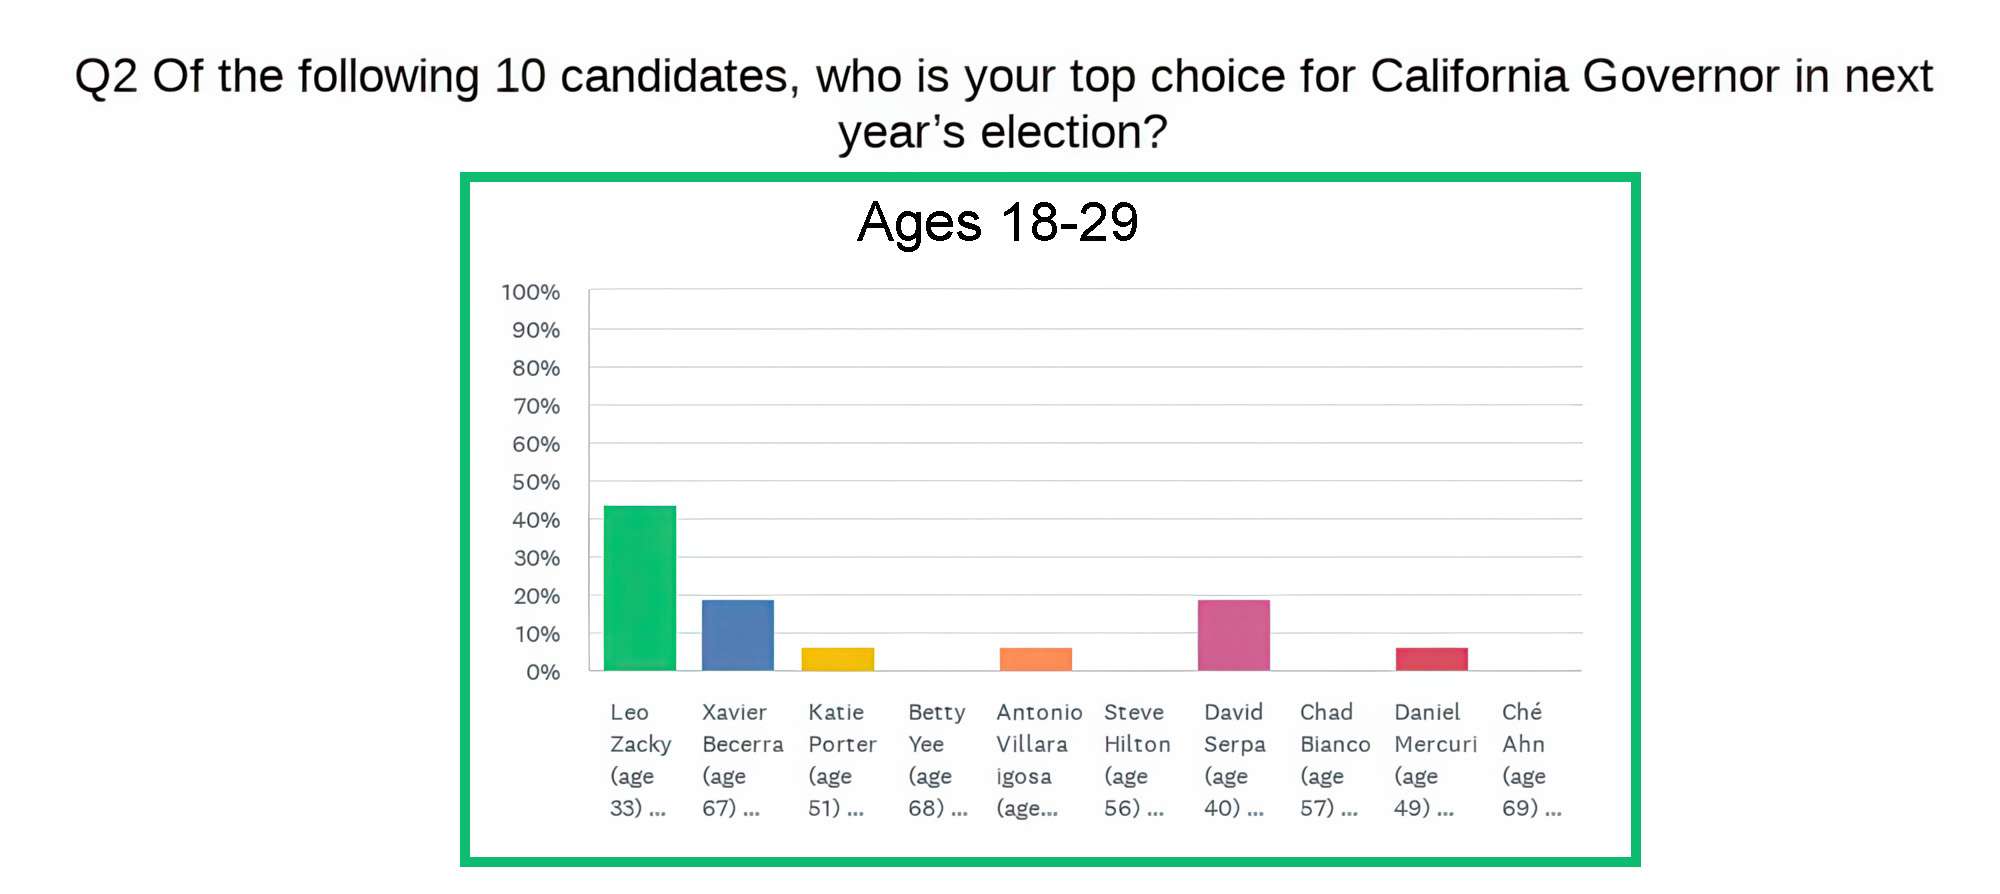Viewport: 2000px width, 894px height.
Task: Select the yellow Katie Porter bar
Action: pos(838,659)
